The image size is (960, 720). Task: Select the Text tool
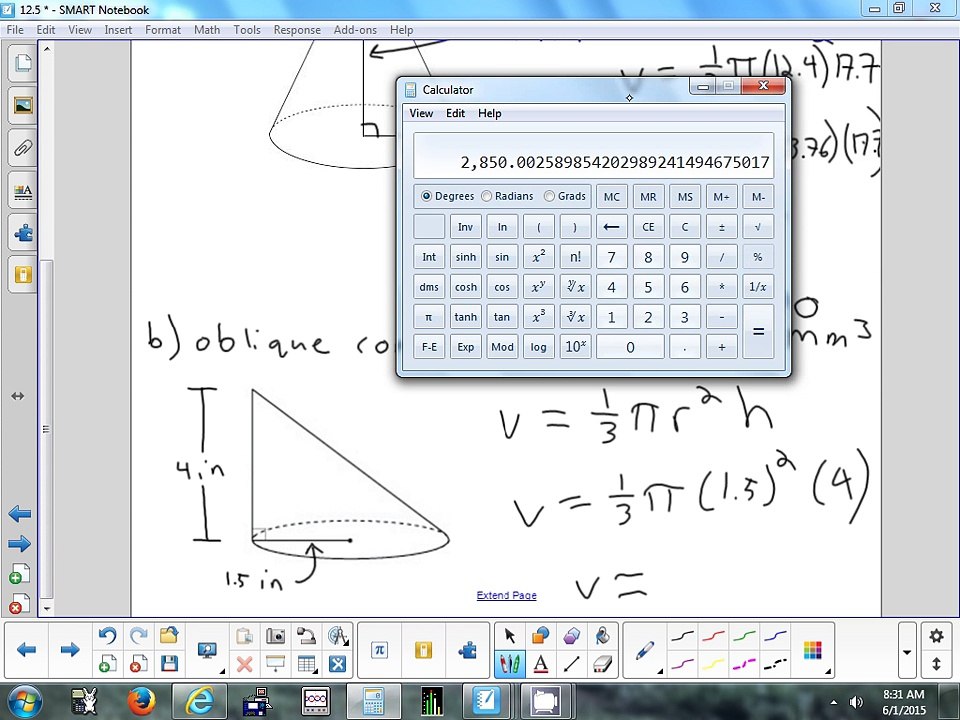540,664
